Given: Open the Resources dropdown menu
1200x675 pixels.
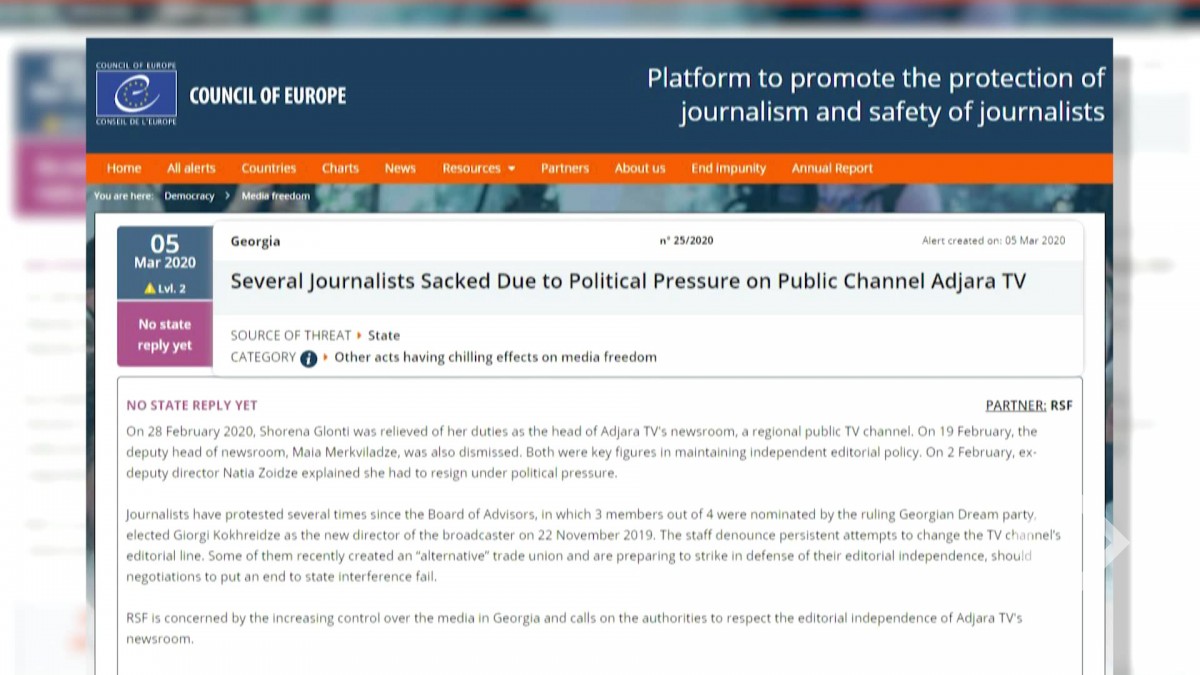Looking at the screenshot, I should (478, 168).
